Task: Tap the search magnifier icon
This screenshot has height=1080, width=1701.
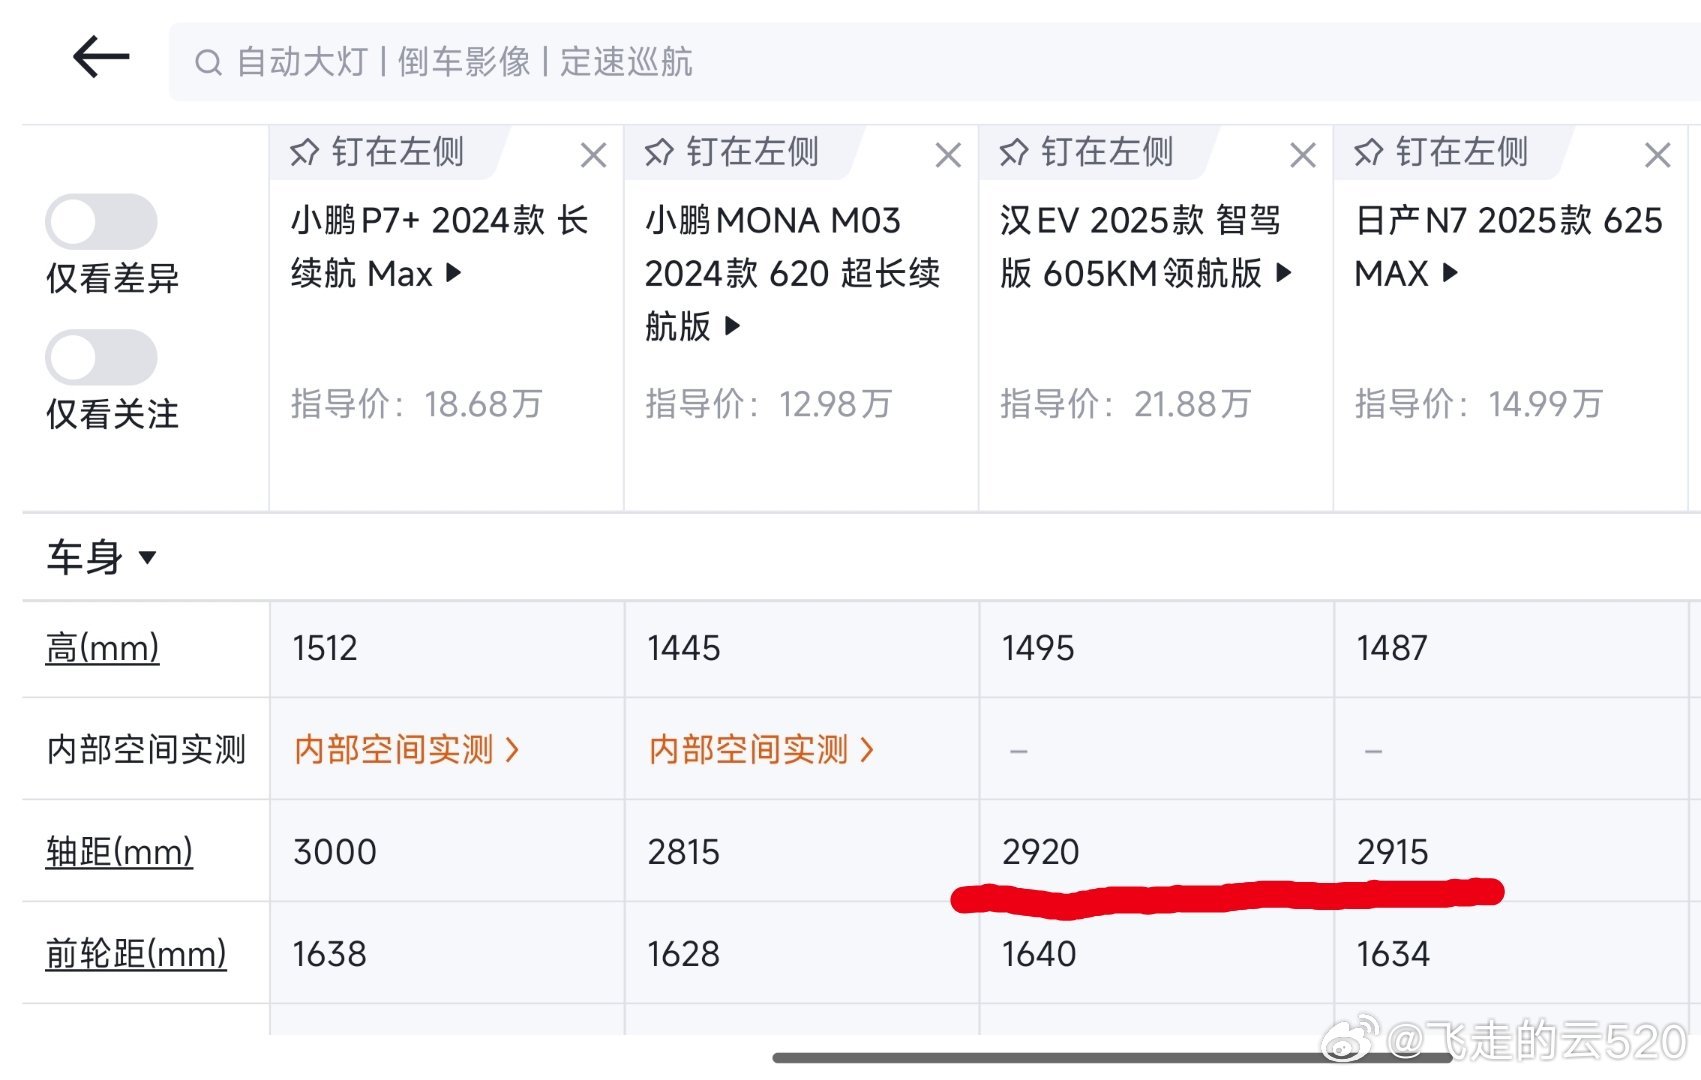Action: click(x=208, y=63)
